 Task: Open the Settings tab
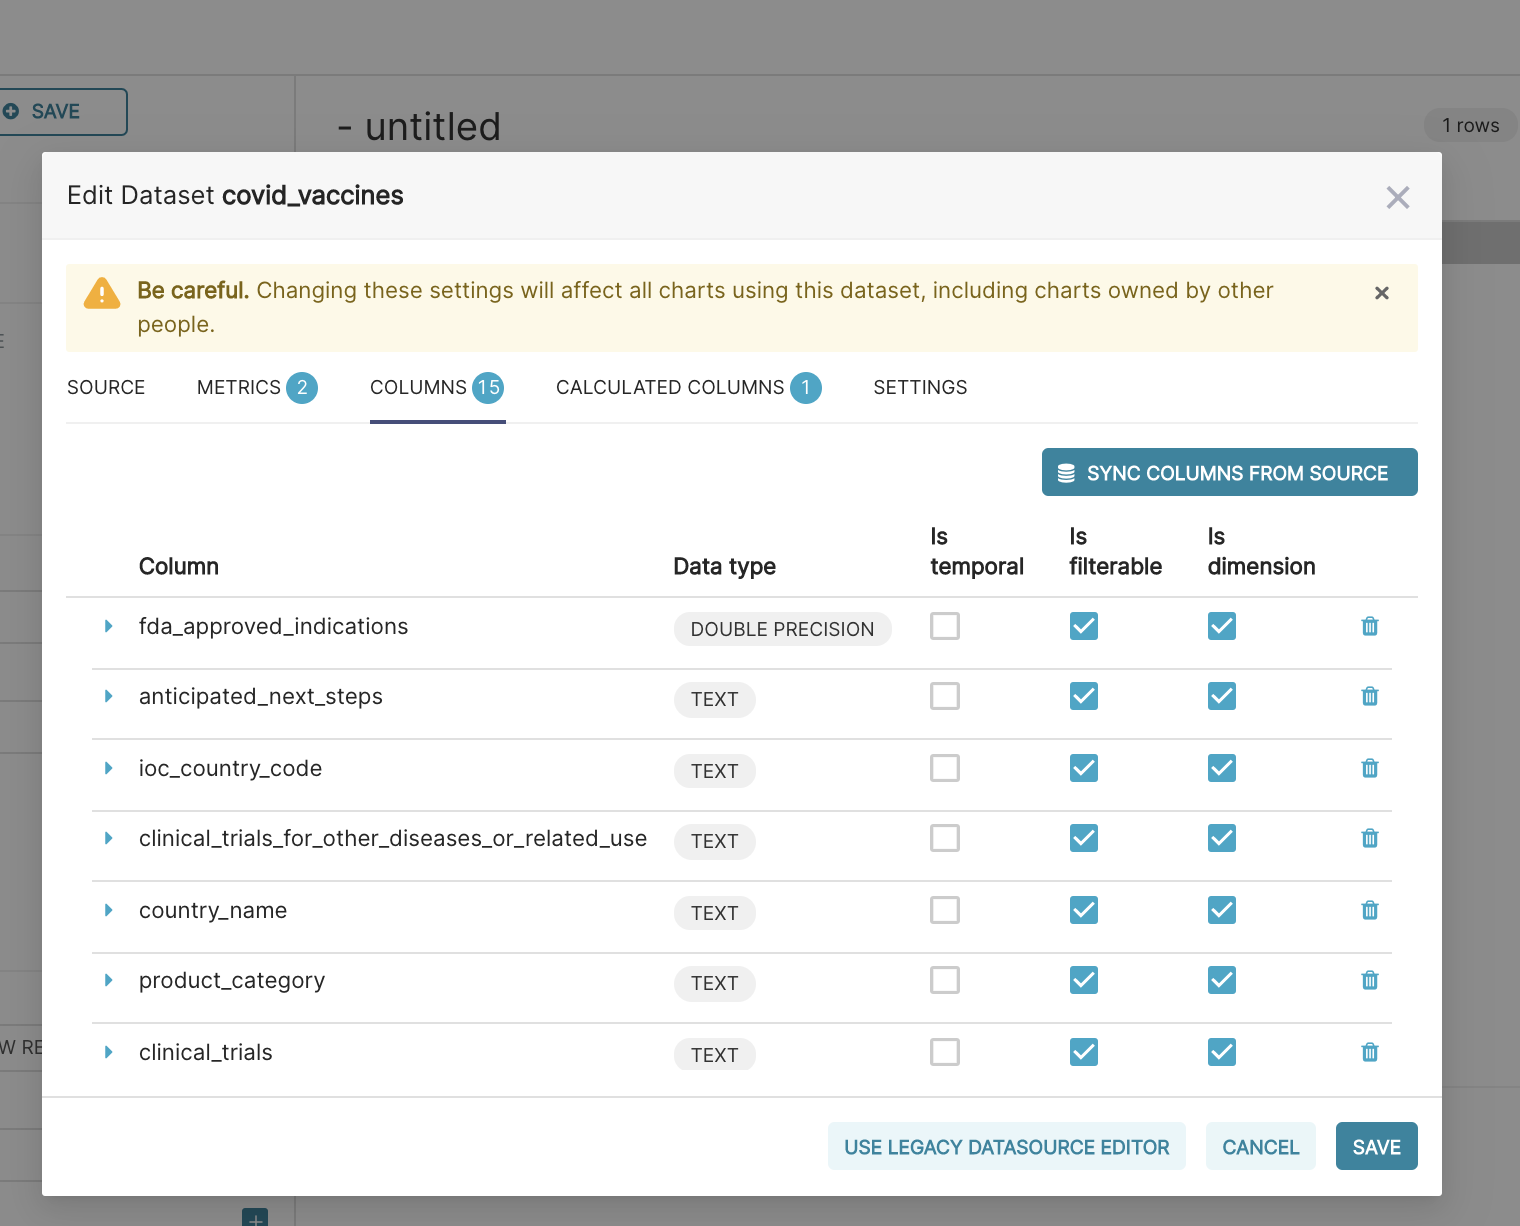[x=920, y=388]
